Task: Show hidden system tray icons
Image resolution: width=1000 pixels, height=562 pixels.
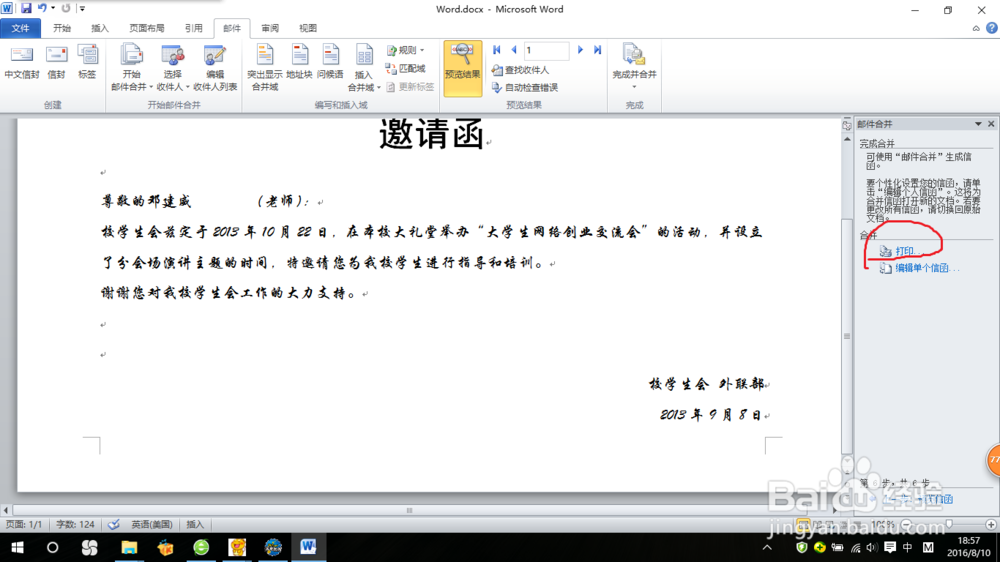Action: pyautogui.click(x=767, y=547)
